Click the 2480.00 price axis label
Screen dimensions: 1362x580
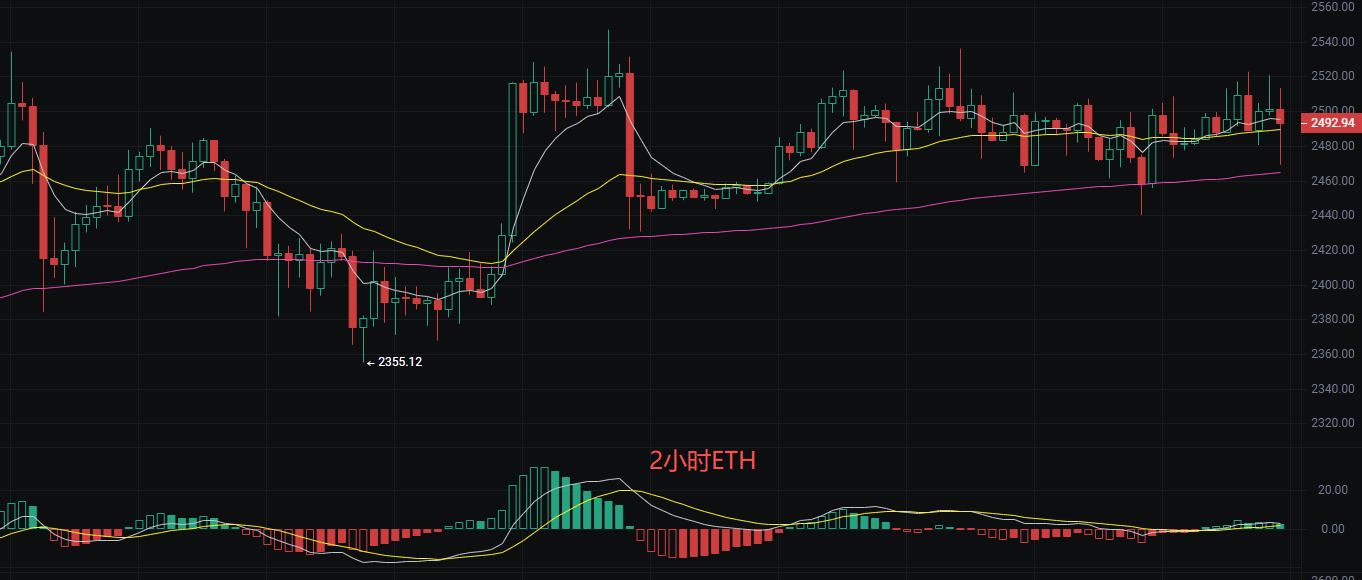1333,146
